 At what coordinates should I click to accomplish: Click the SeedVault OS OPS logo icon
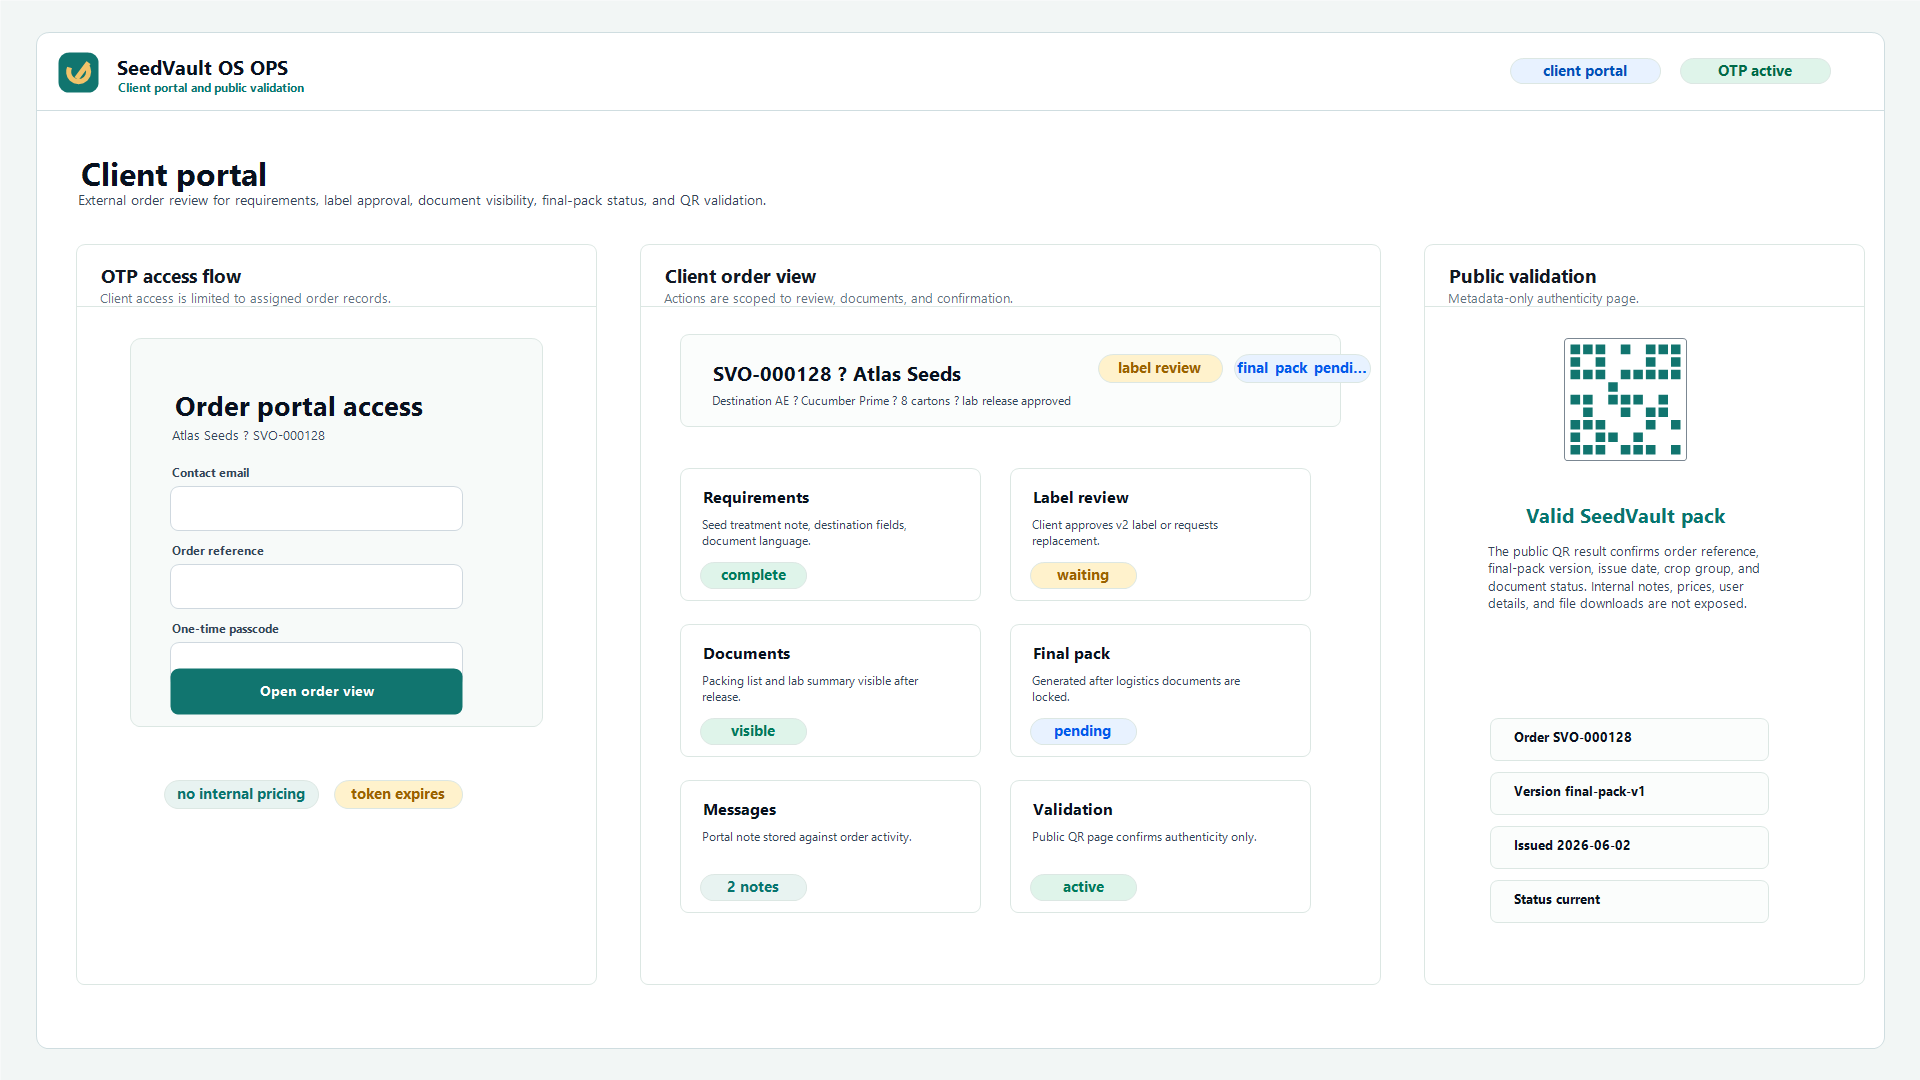78,73
